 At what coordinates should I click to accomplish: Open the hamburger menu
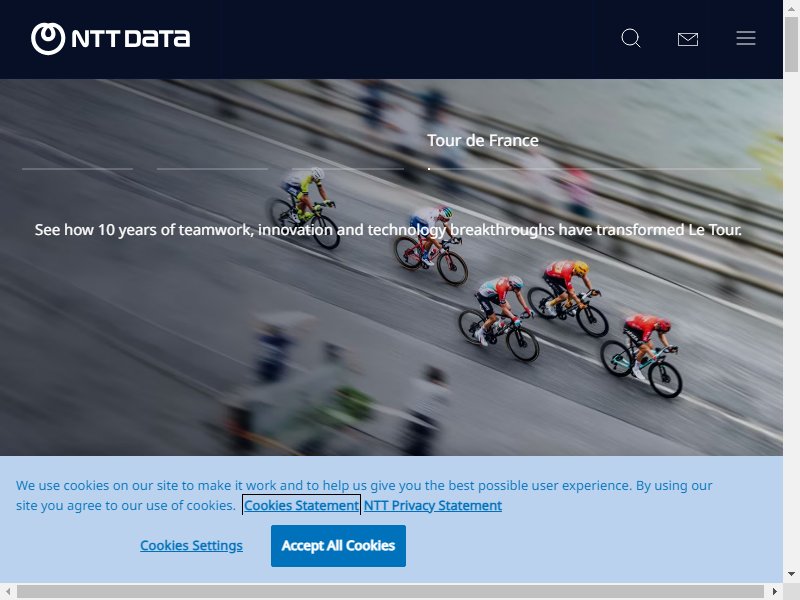click(745, 38)
